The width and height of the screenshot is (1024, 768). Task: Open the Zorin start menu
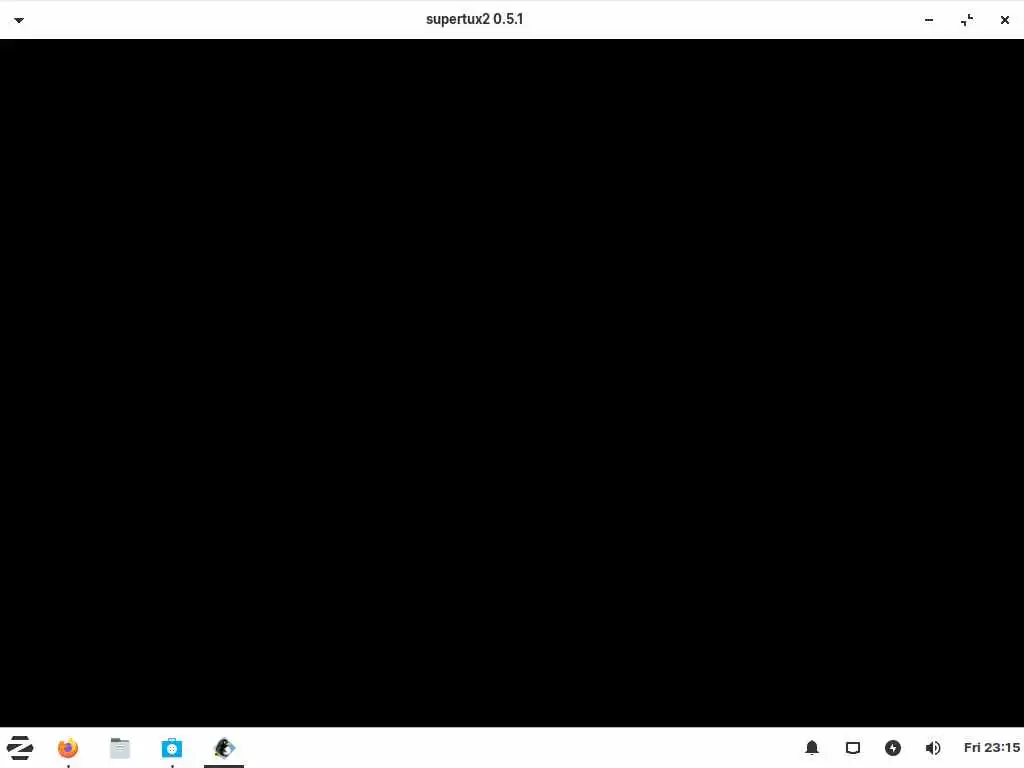(x=20, y=748)
